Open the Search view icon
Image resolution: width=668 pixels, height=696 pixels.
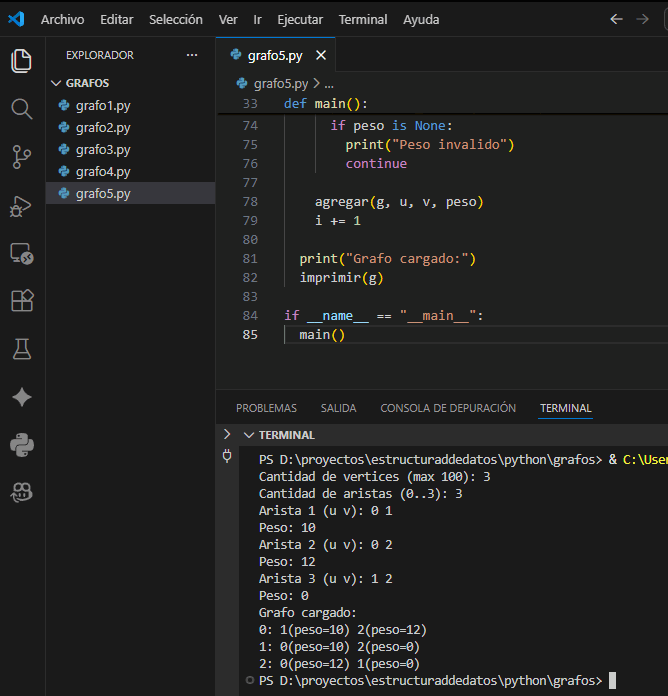pyautogui.click(x=21, y=108)
